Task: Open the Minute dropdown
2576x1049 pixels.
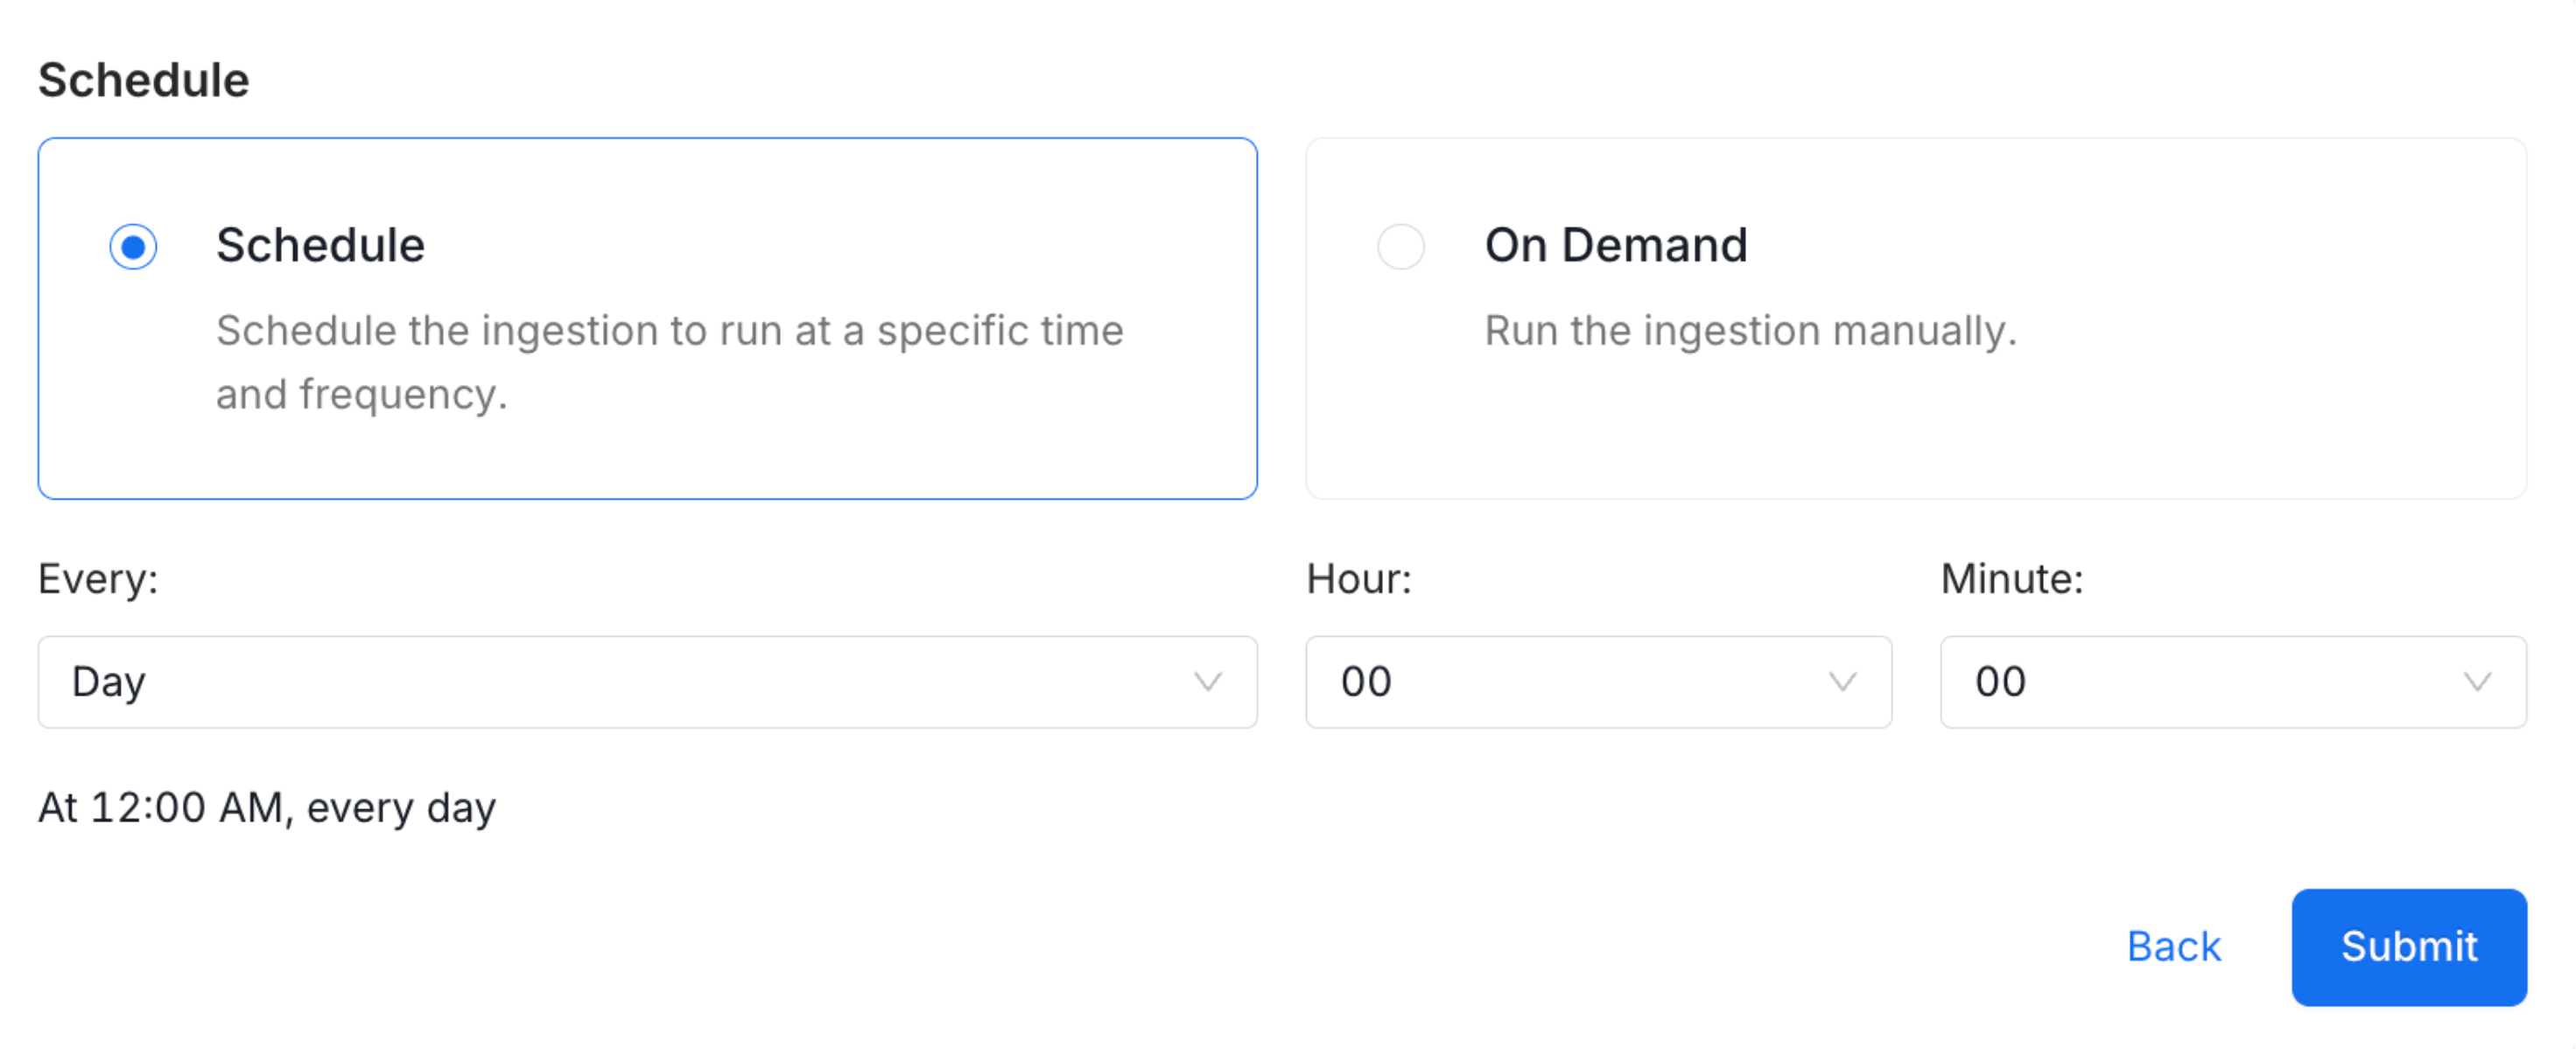Action: (2234, 682)
